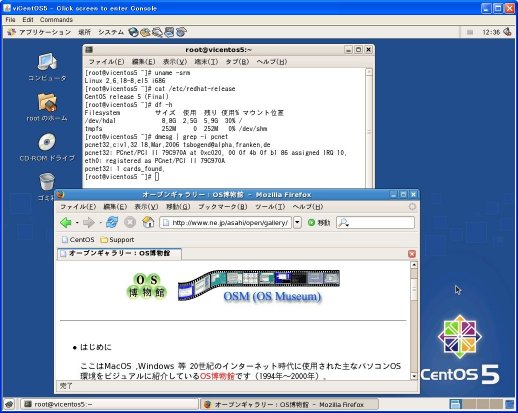The height and width of the screenshot is (413, 518).
Task: Click the Firefox forward arrow
Action: (88, 222)
